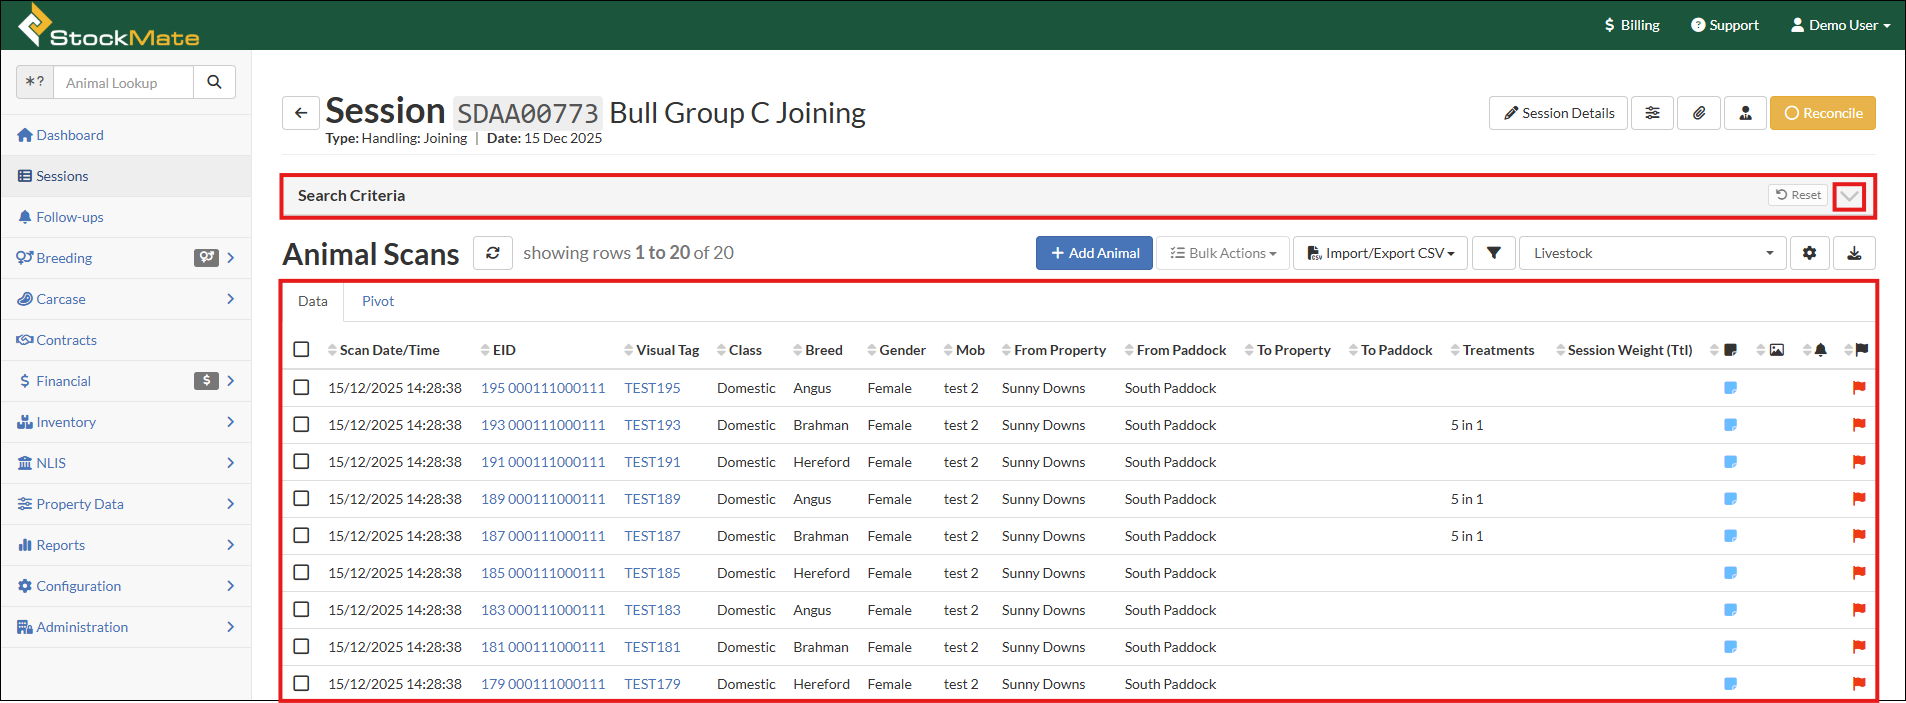
Task: Toggle the select-all header checkbox
Action: point(301,349)
